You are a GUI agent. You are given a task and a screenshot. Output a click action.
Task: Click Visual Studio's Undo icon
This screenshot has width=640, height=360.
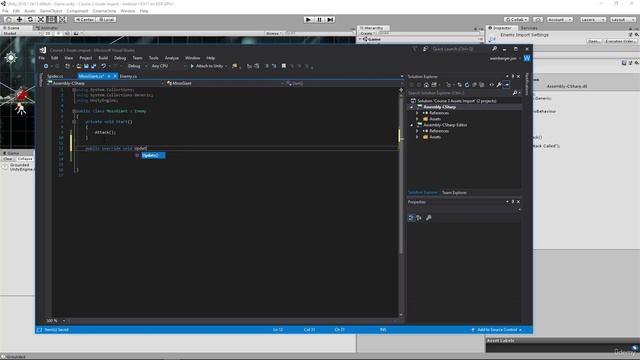tap(104, 66)
